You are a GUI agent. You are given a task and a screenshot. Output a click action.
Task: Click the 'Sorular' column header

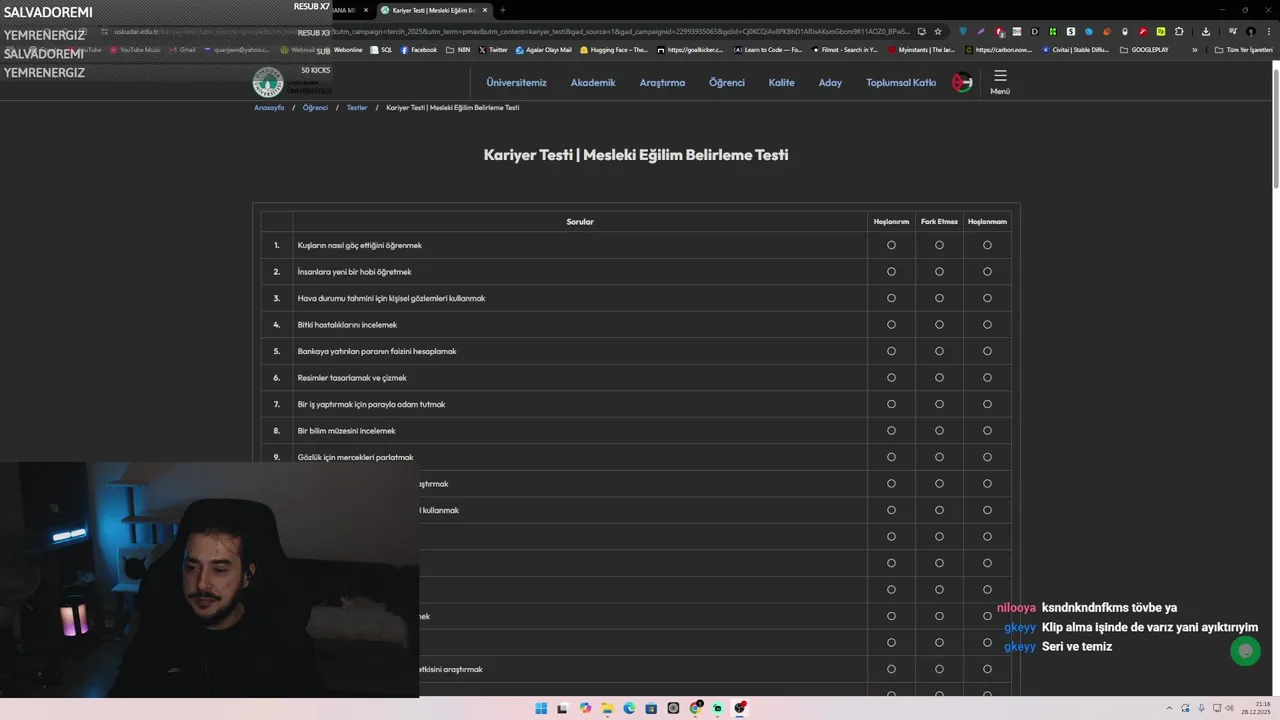coord(580,221)
